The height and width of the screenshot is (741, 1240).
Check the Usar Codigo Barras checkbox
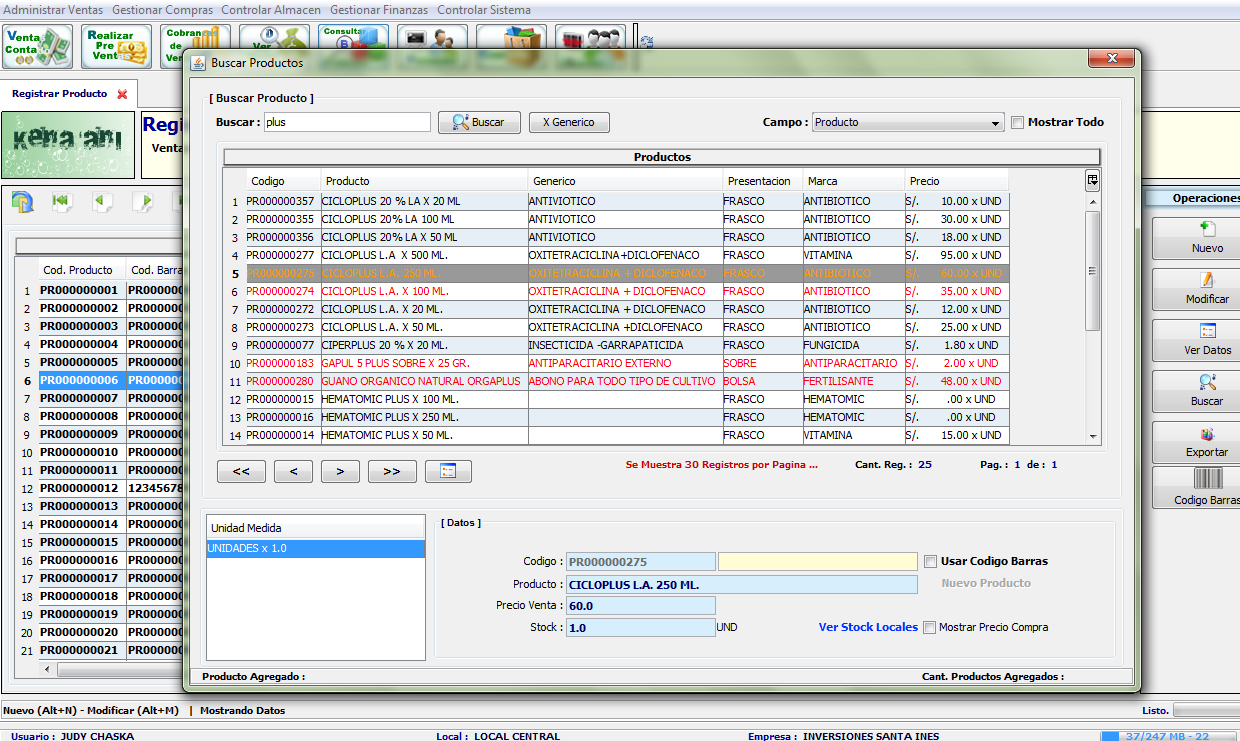pos(930,561)
